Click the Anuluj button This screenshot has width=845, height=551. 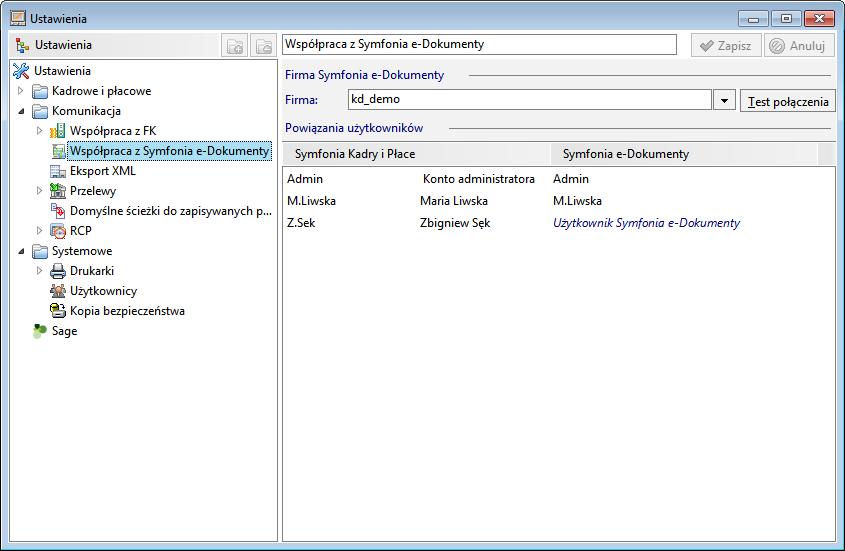tap(799, 46)
